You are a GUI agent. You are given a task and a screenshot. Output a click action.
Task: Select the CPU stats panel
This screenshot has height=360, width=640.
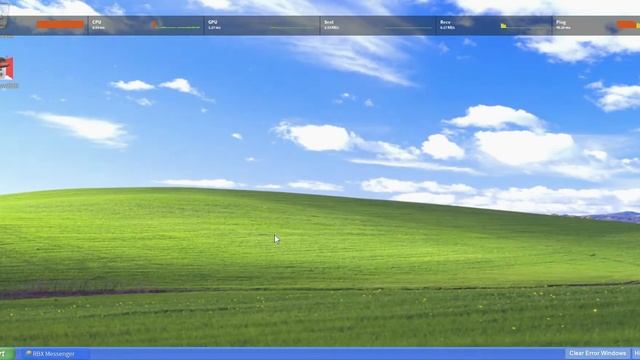coord(146,25)
